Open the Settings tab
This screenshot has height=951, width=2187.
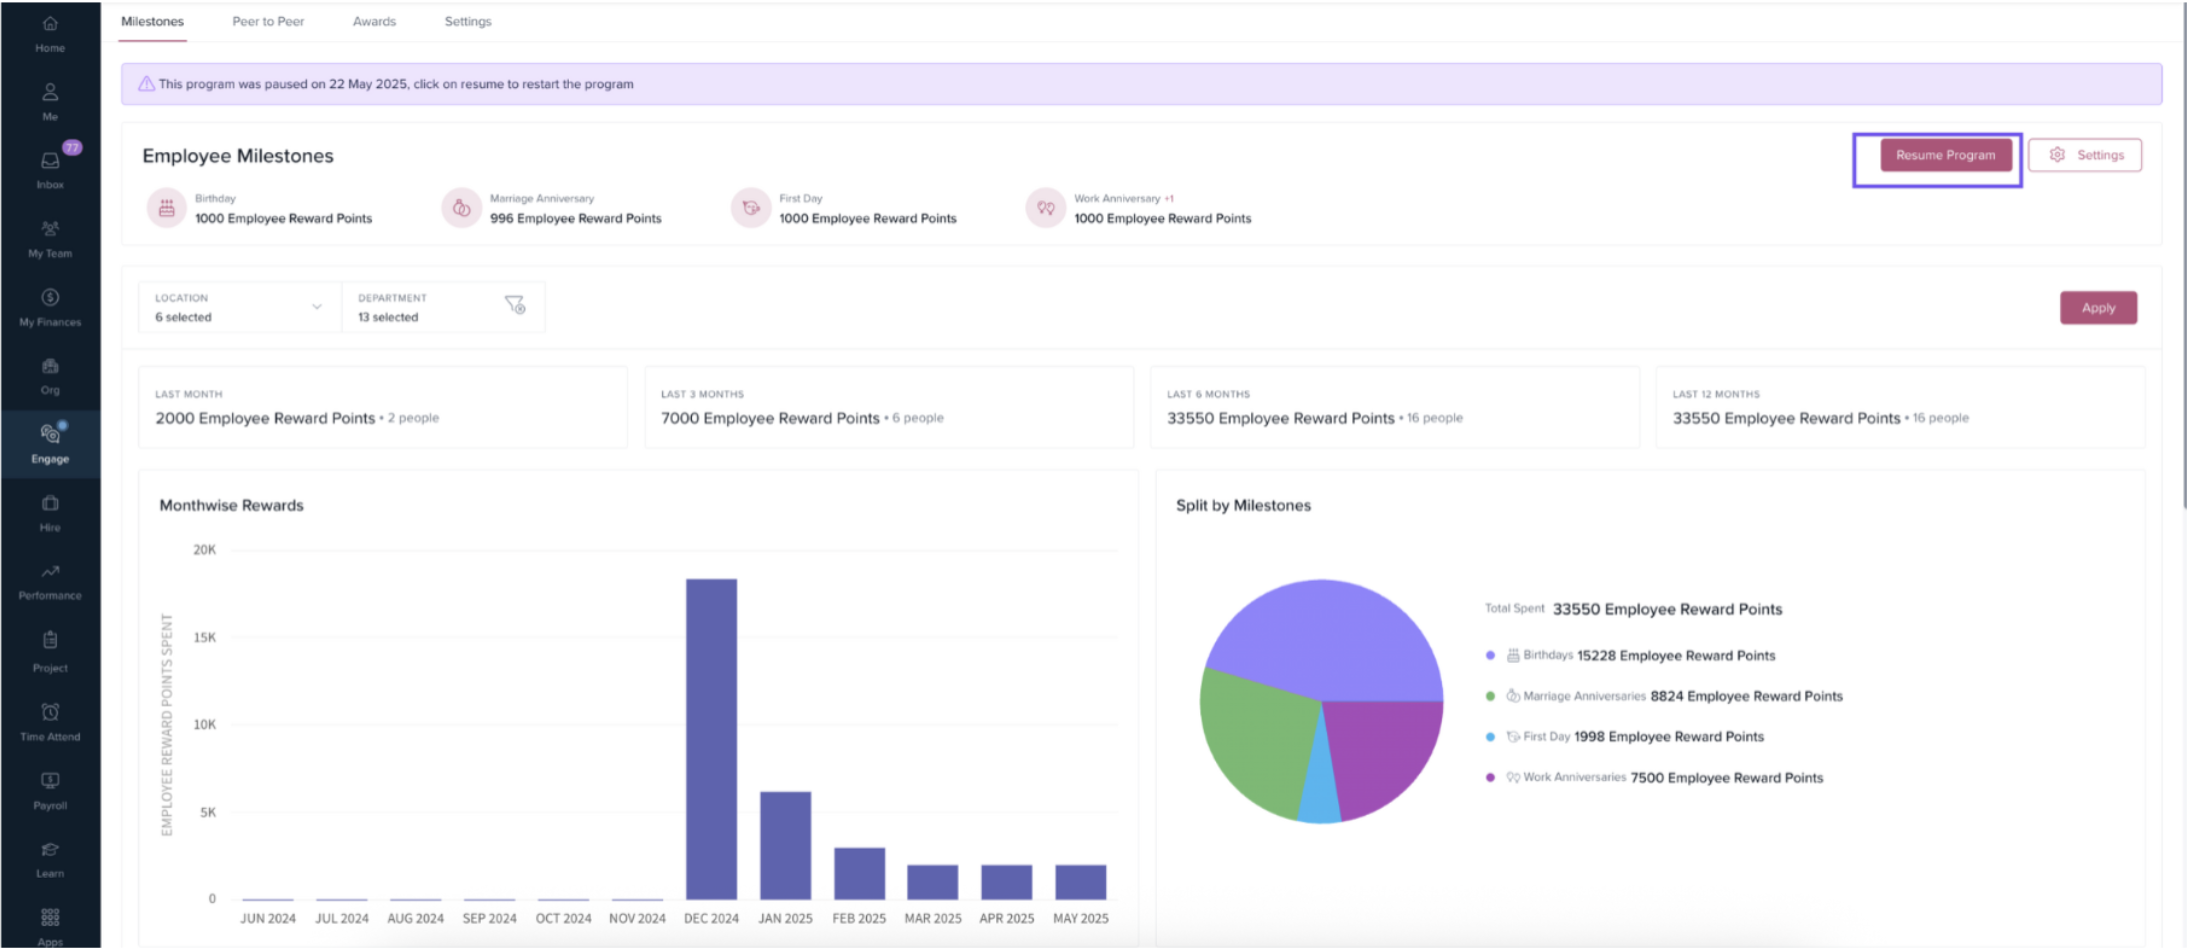pos(467,21)
